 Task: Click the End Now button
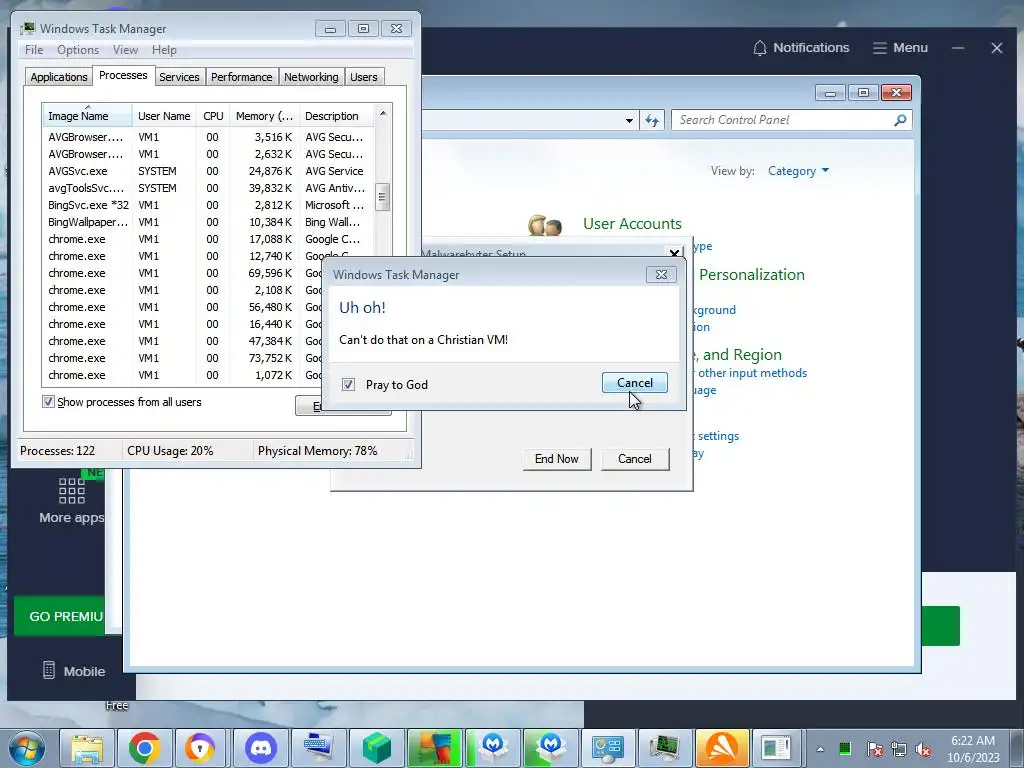point(556,458)
